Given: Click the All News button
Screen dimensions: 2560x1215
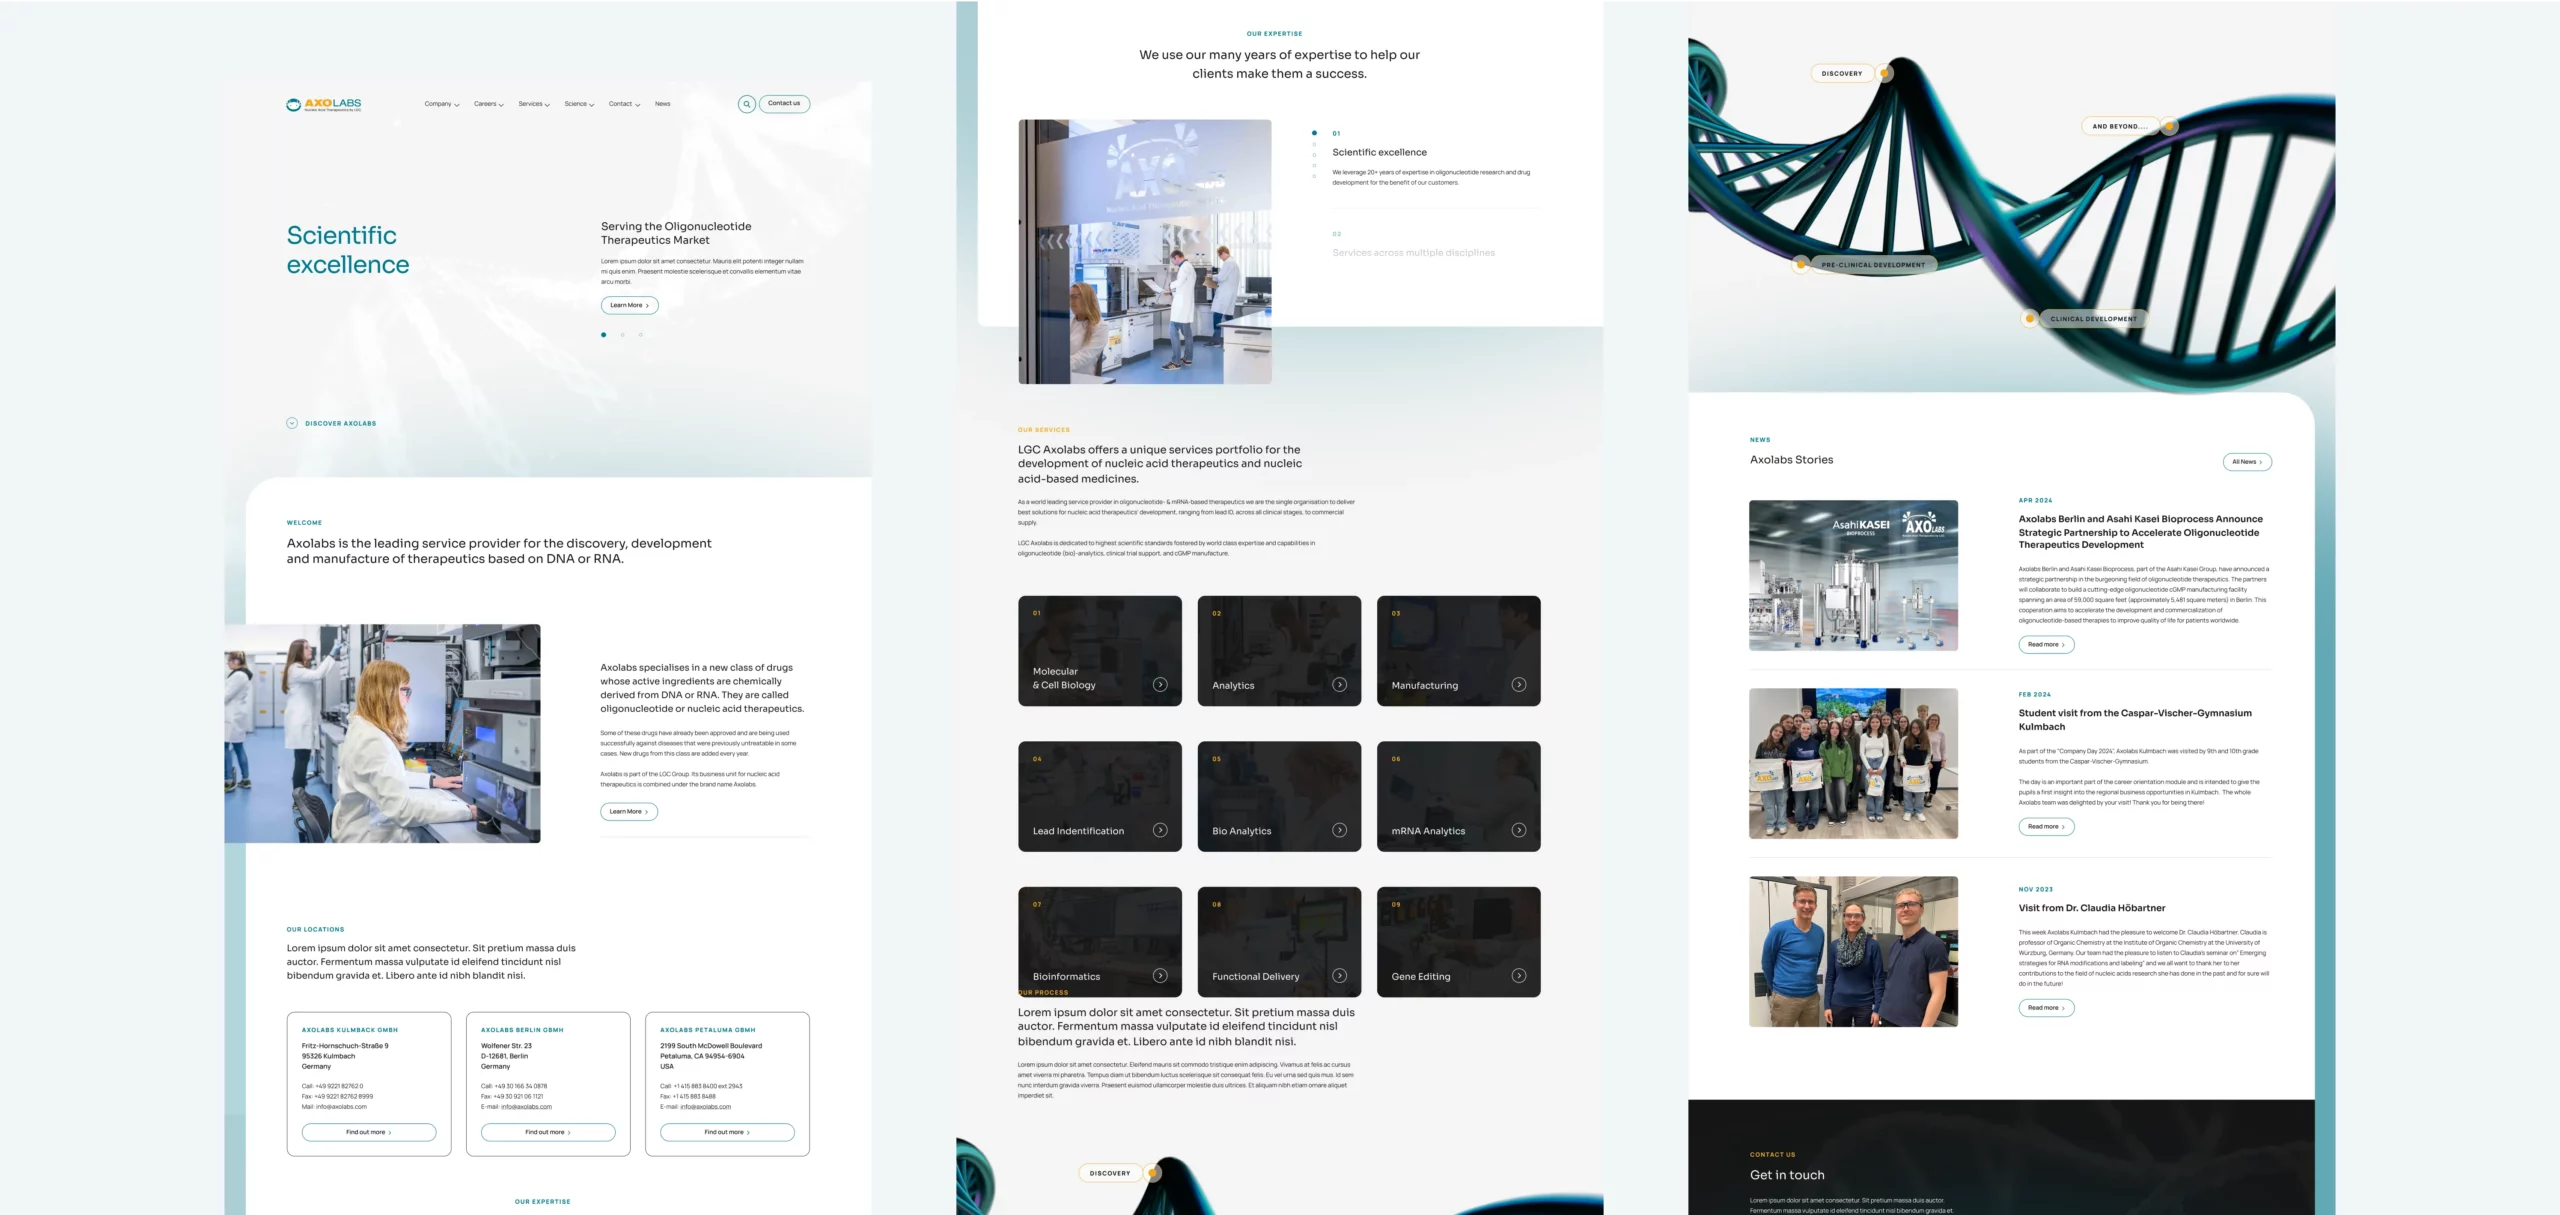Looking at the screenshot, I should [2246, 462].
